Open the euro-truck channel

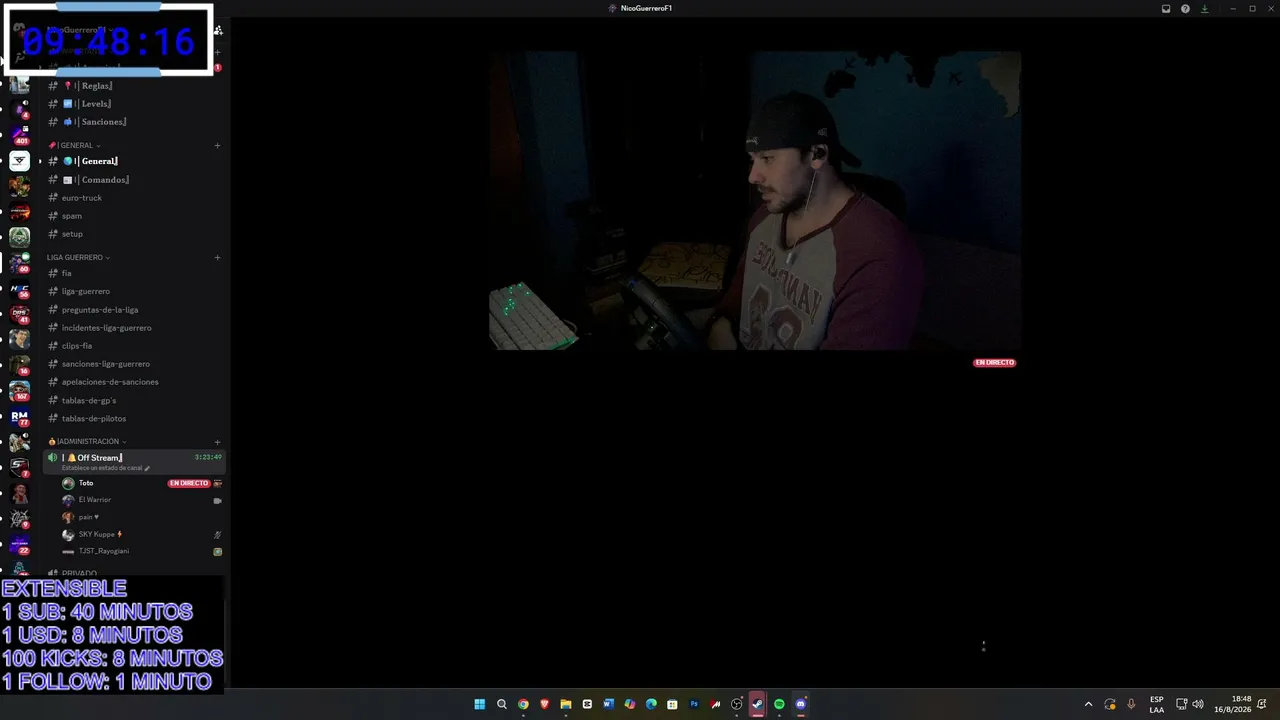[x=134, y=198]
